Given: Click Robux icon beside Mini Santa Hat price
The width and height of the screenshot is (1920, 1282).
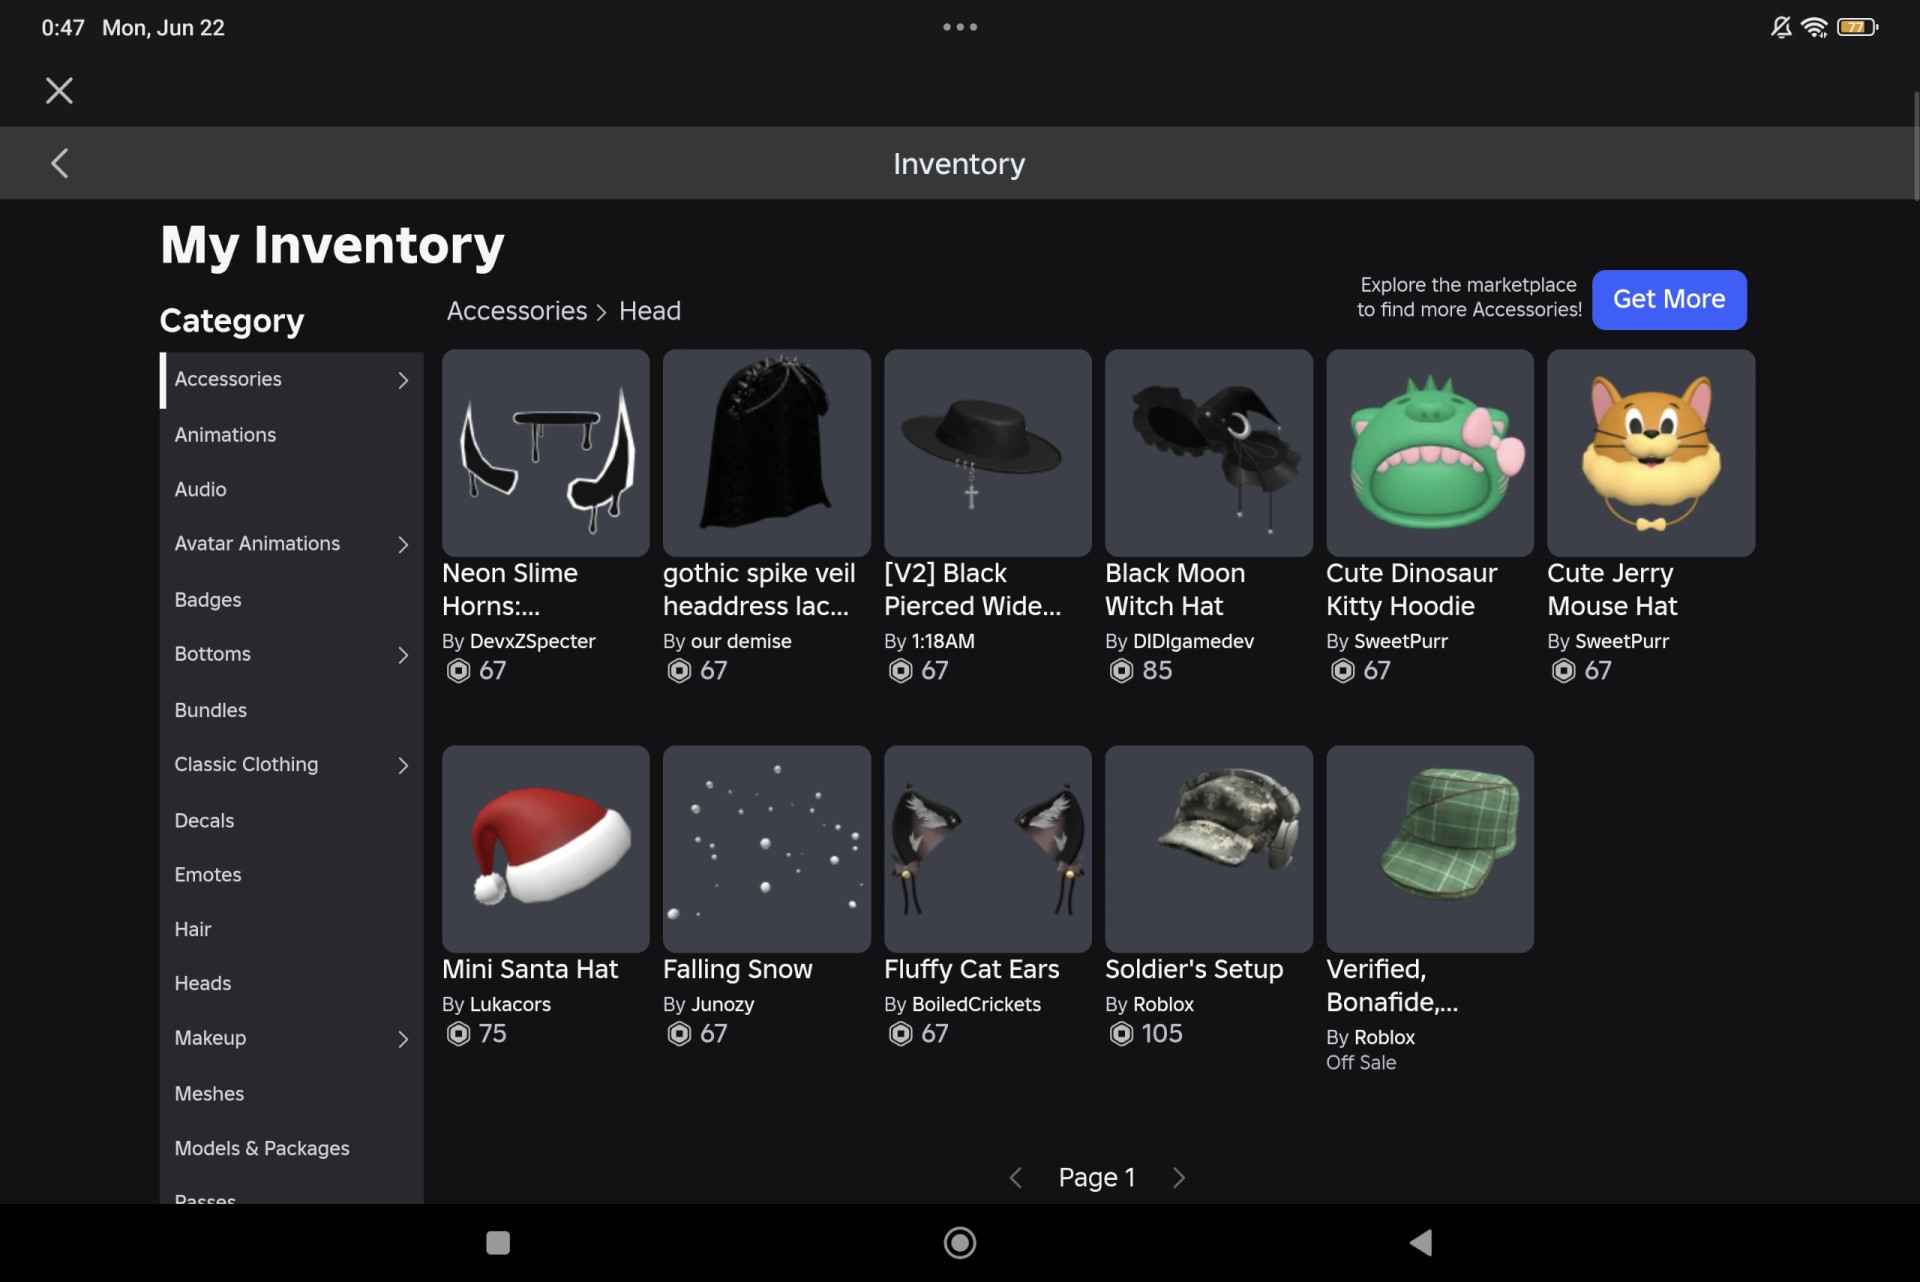Looking at the screenshot, I should [458, 1034].
